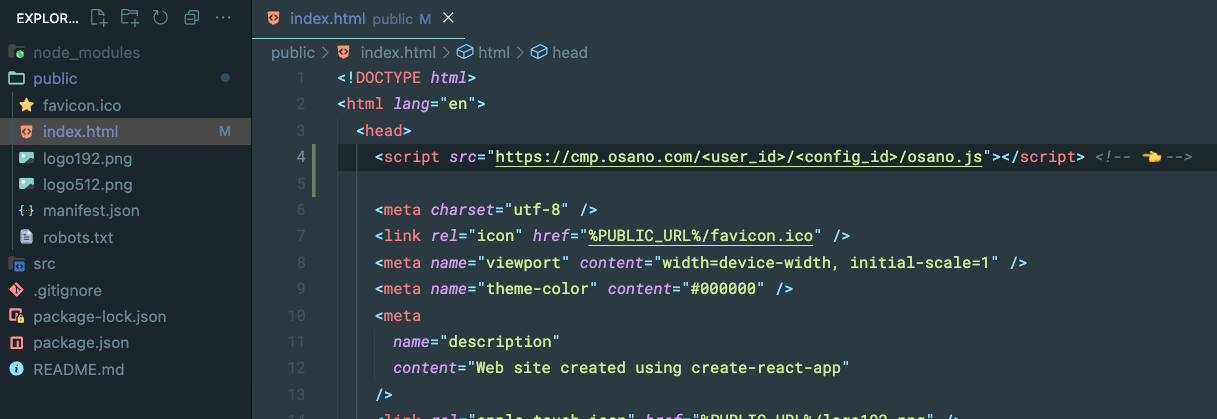Click the src folder icon
This screenshot has width=1217, height=419.
click(16, 264)
